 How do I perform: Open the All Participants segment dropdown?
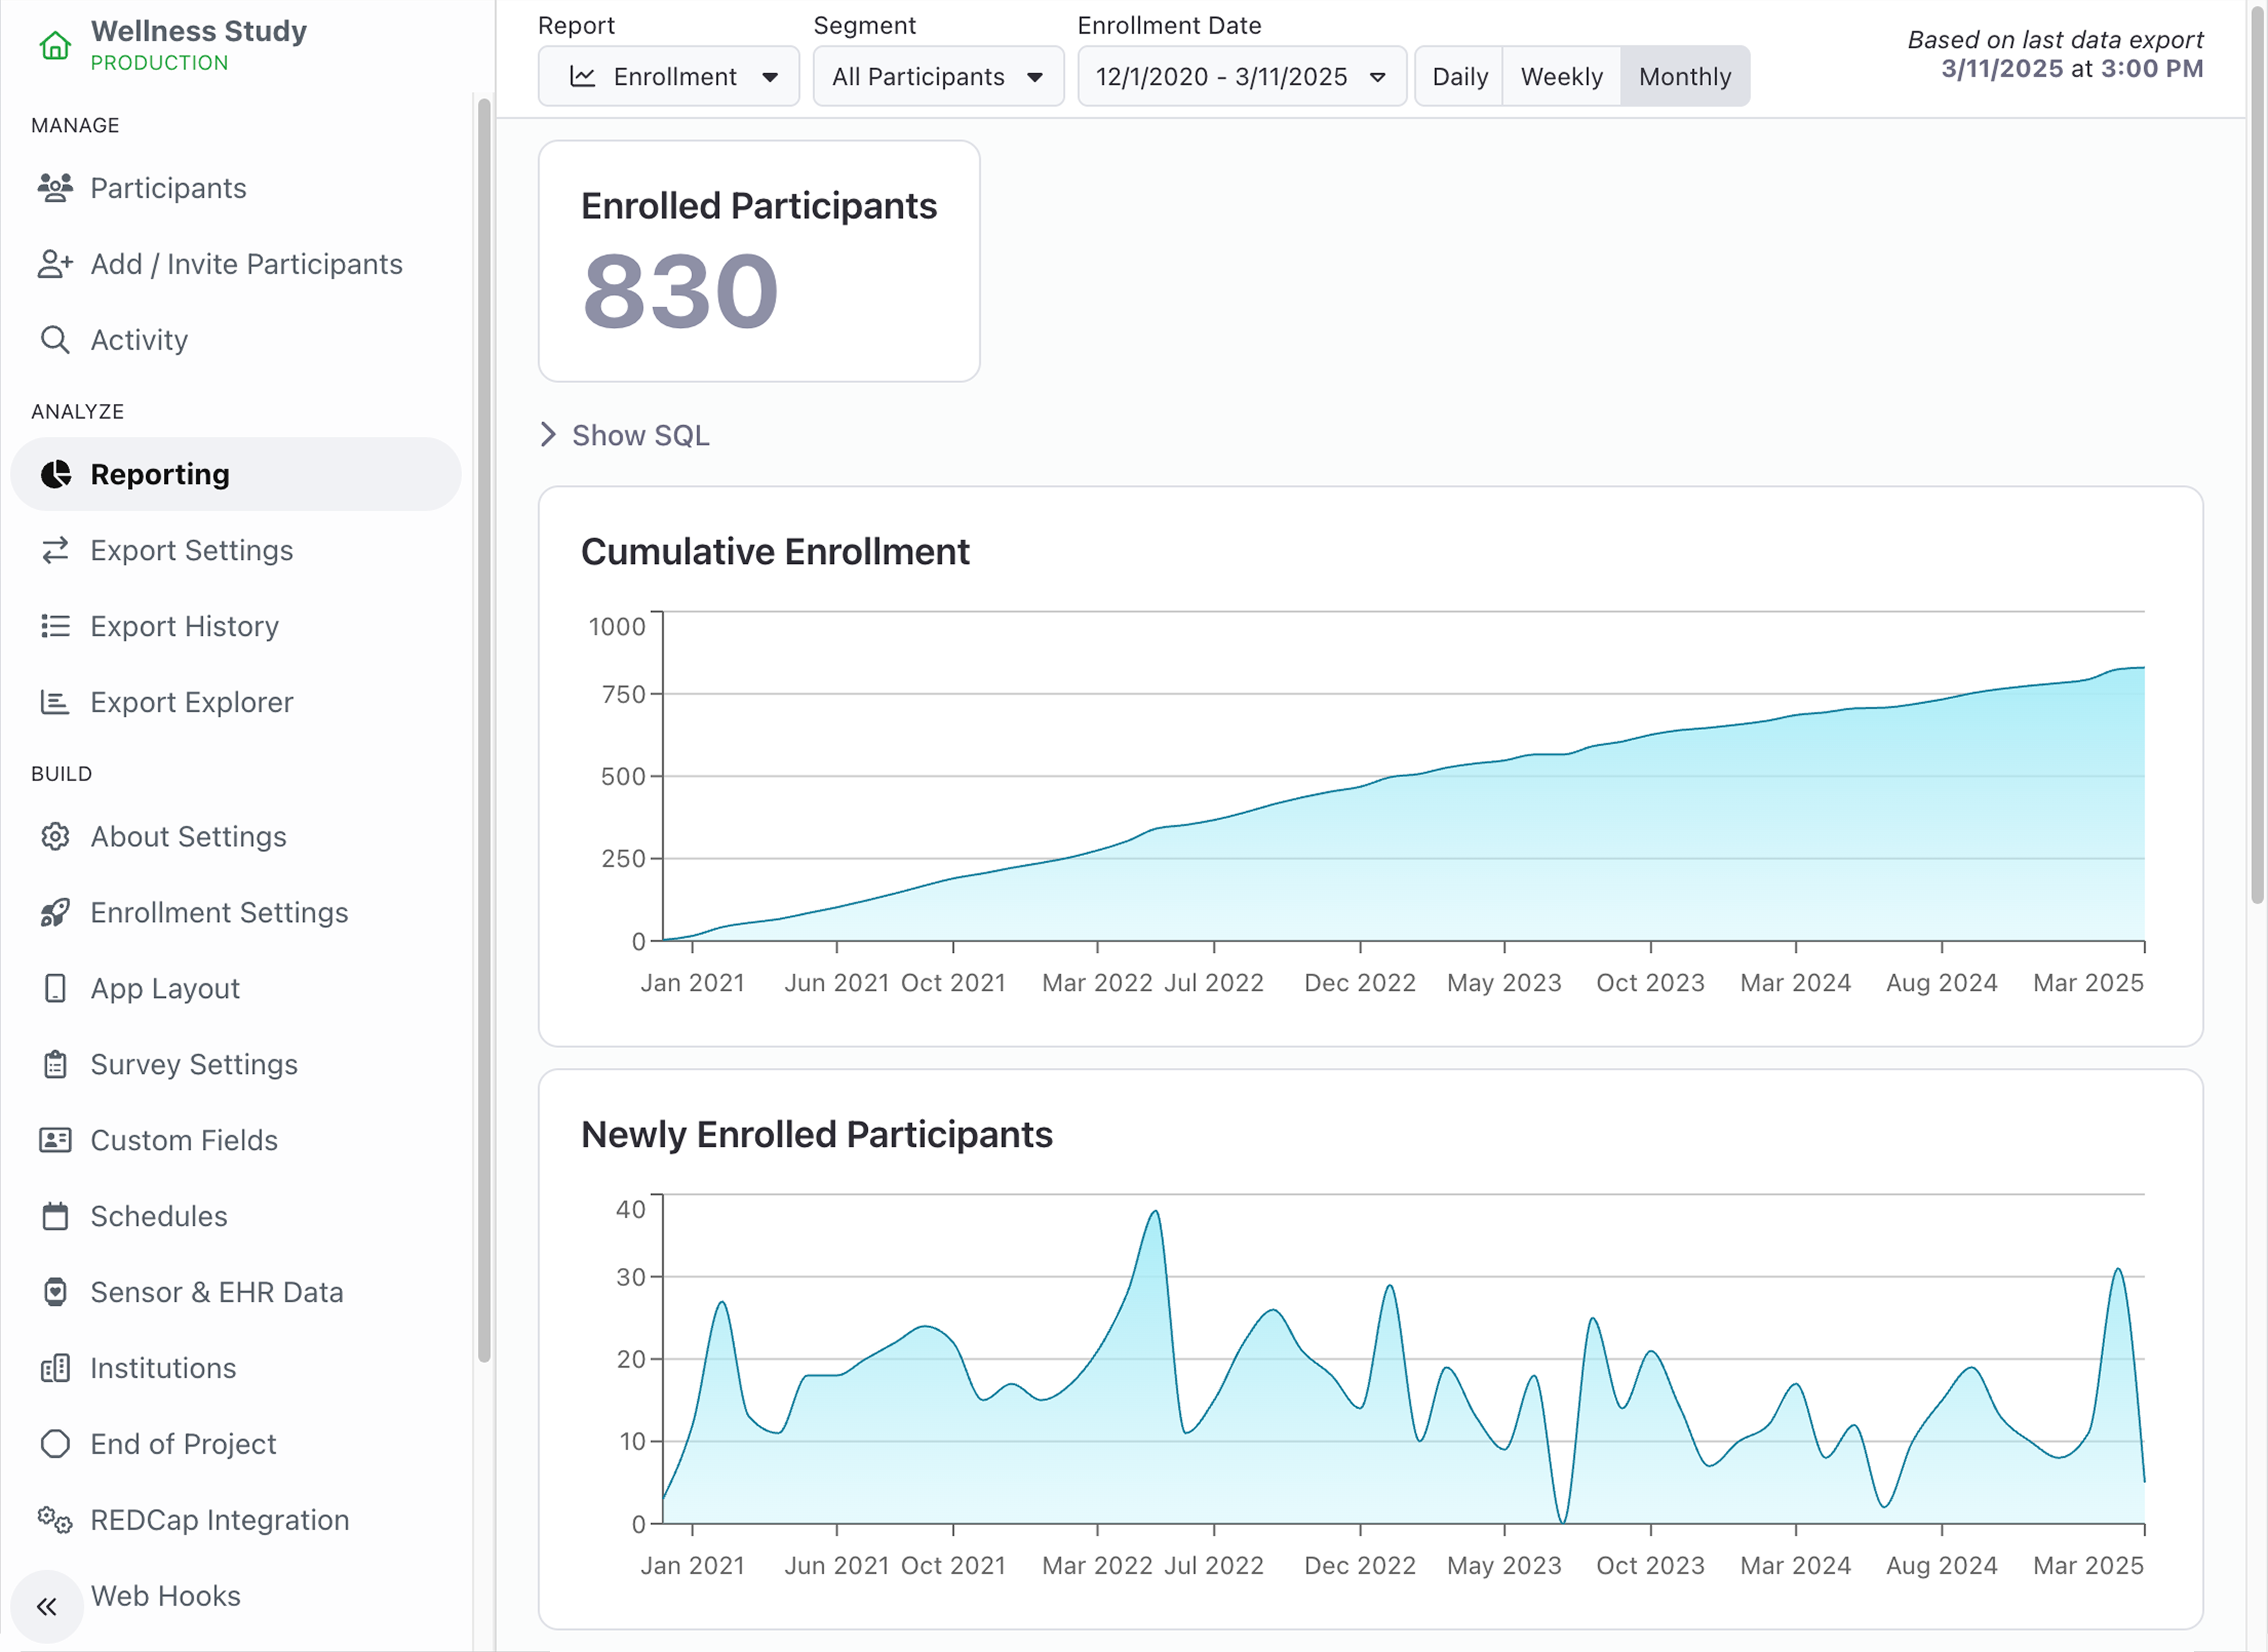point(937,77)
